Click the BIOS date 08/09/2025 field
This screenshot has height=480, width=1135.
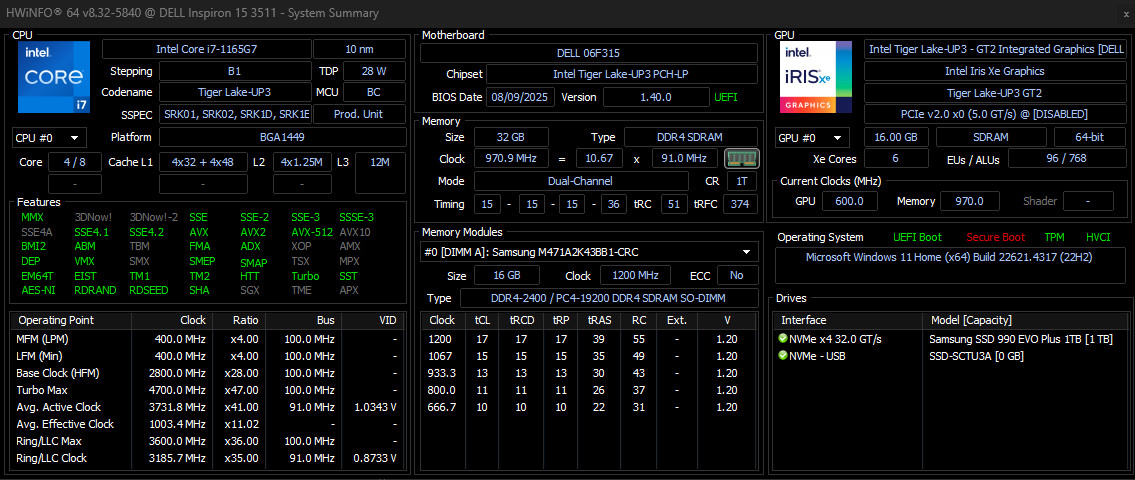[x=520, y=97]
